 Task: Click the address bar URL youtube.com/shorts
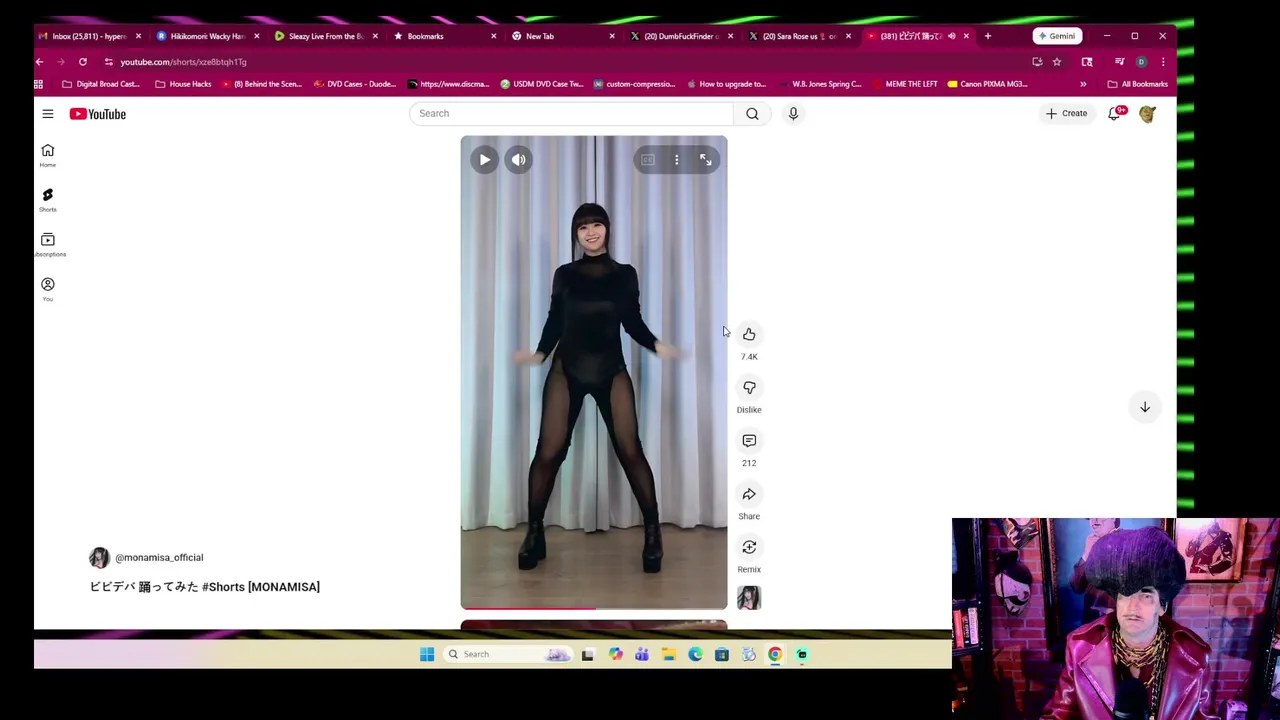pos(183,62)
